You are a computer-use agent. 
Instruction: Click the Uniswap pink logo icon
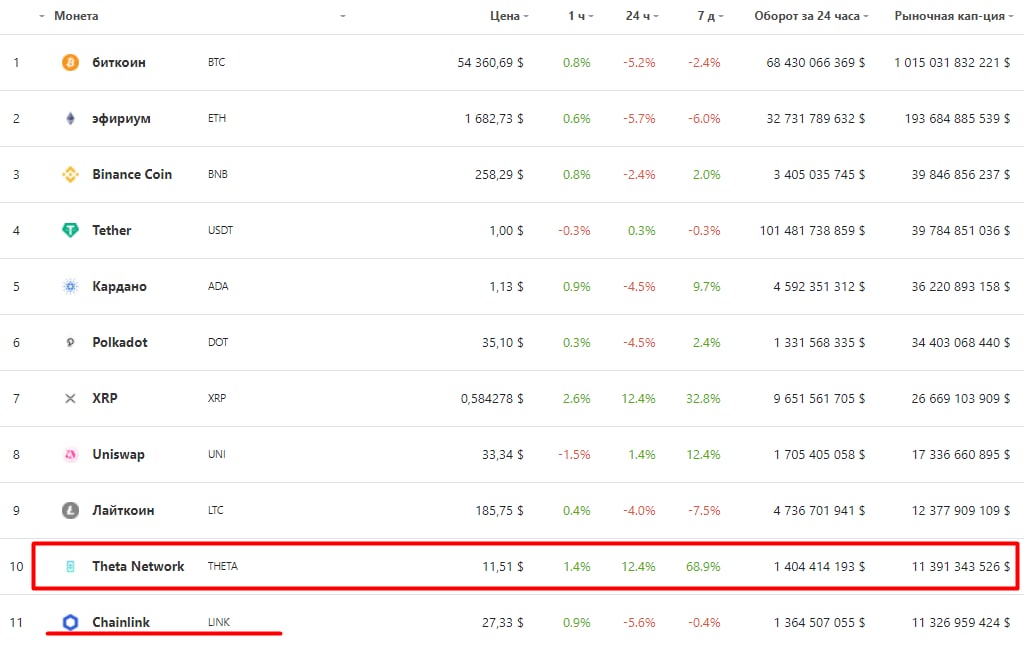pyautogui.click(x=71, y=454)
